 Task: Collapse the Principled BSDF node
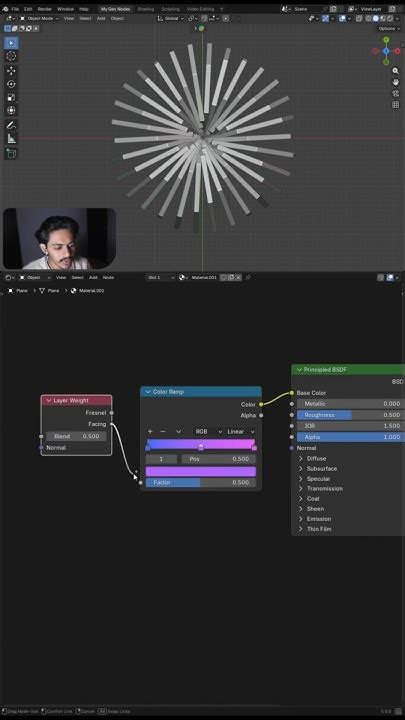[299, 370]
